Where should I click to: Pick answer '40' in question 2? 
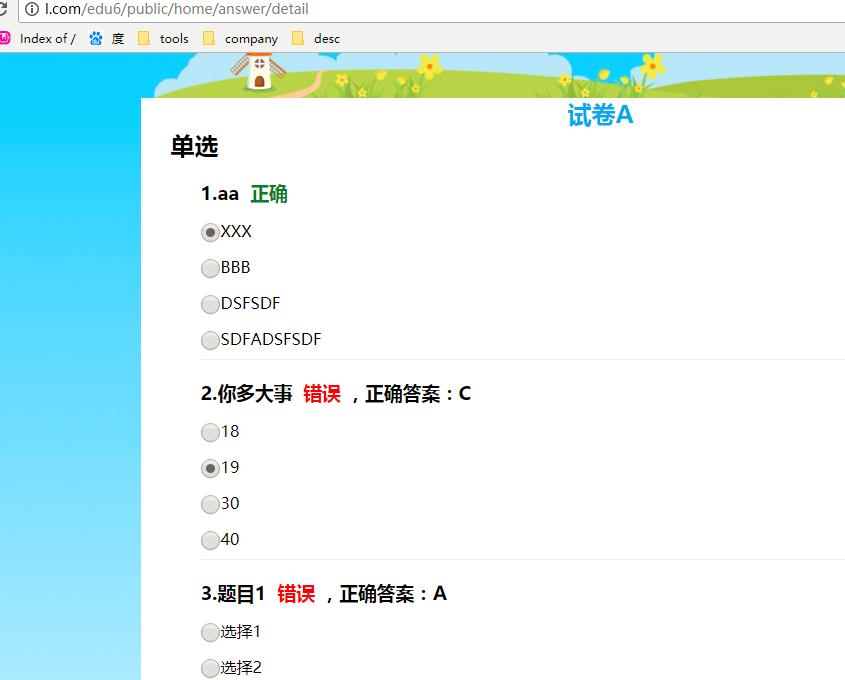tap(210, 540)
